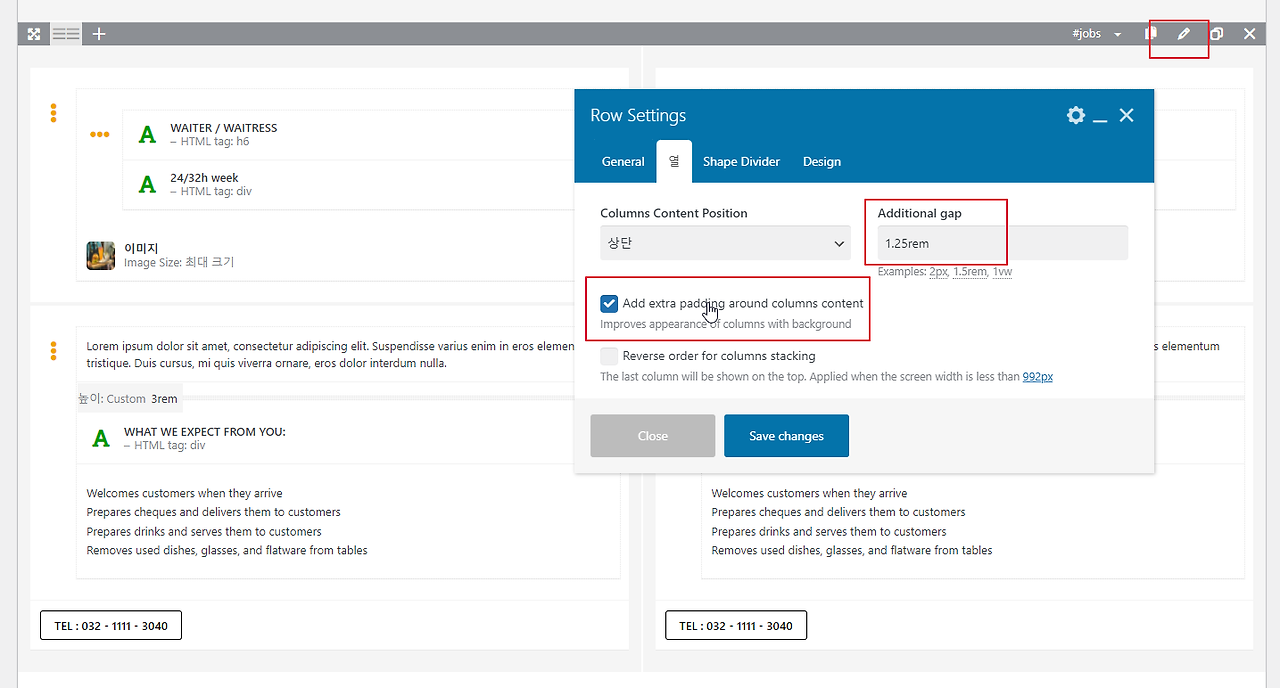
Task: Click the orange horizontal dots inner row handle
Action: 100,134
